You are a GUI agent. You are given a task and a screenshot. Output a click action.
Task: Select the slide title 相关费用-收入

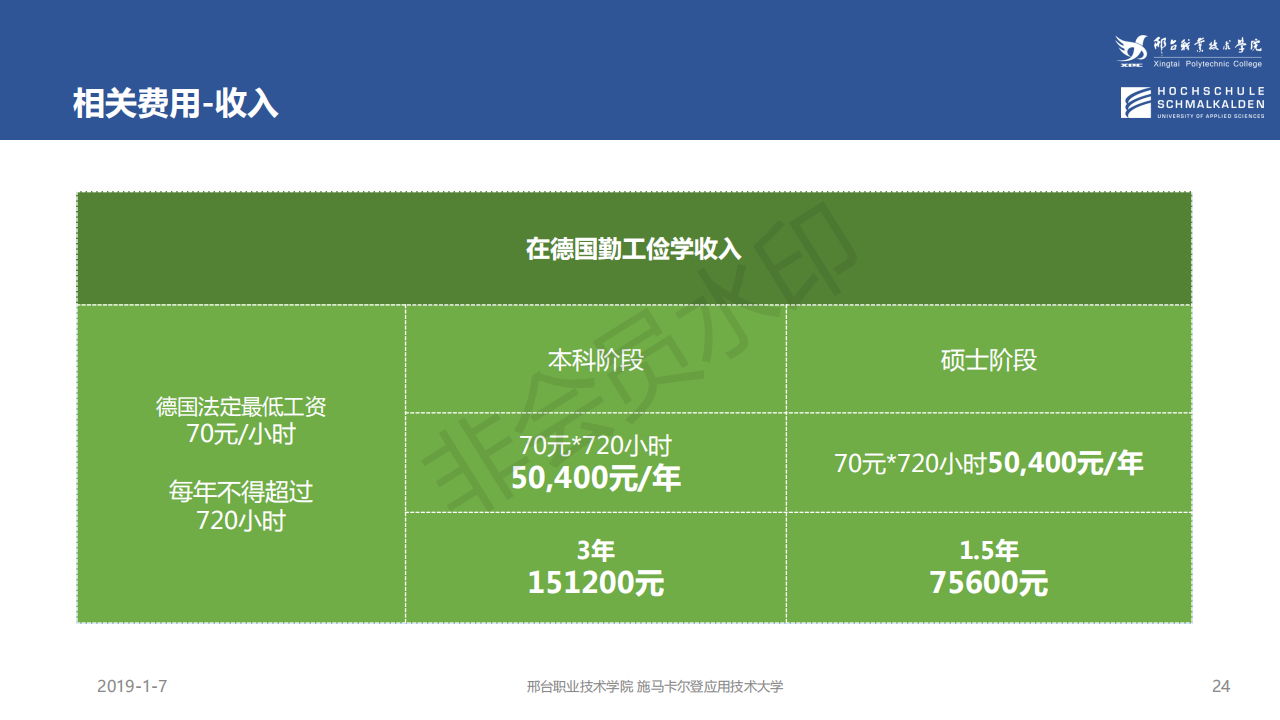tap(175, 103)
